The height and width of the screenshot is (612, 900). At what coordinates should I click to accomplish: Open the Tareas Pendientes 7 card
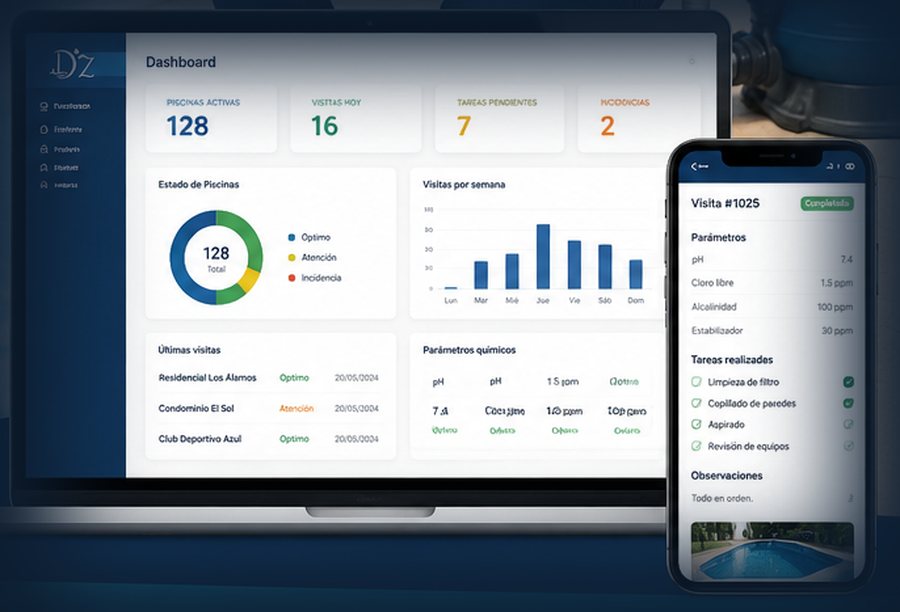[499, 119]
